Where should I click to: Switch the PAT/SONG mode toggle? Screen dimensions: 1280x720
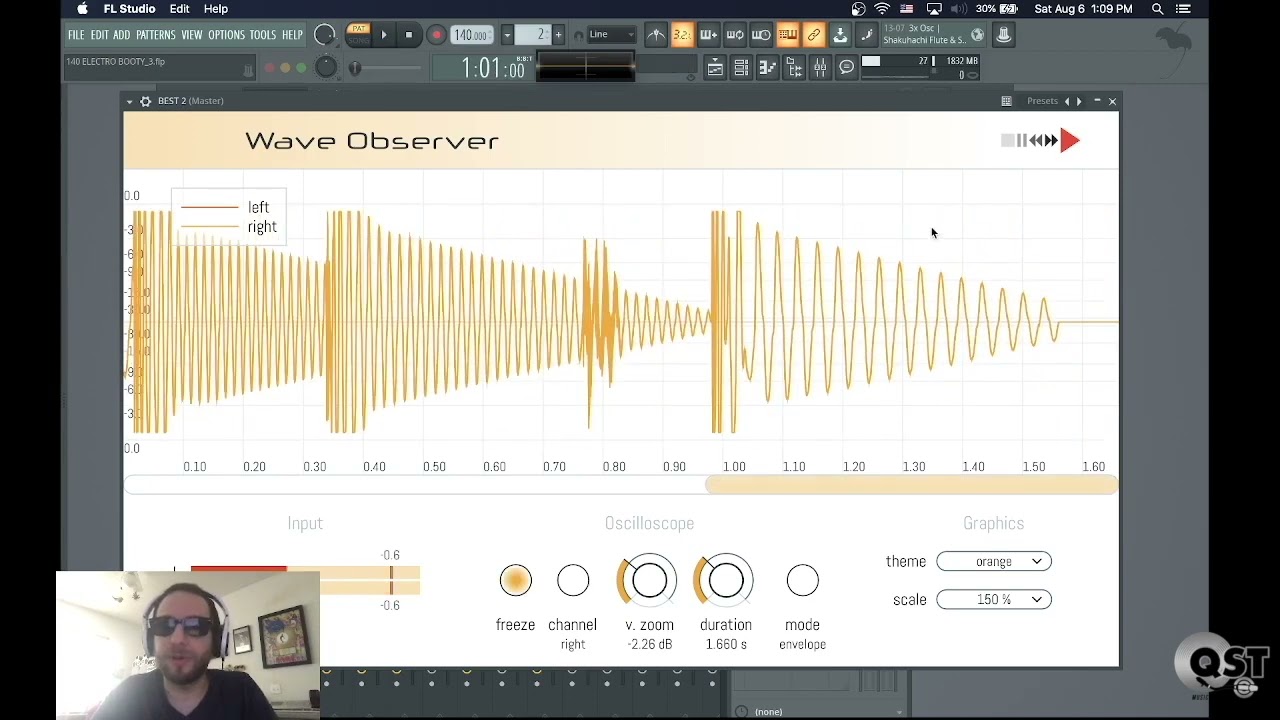(358, 35)
